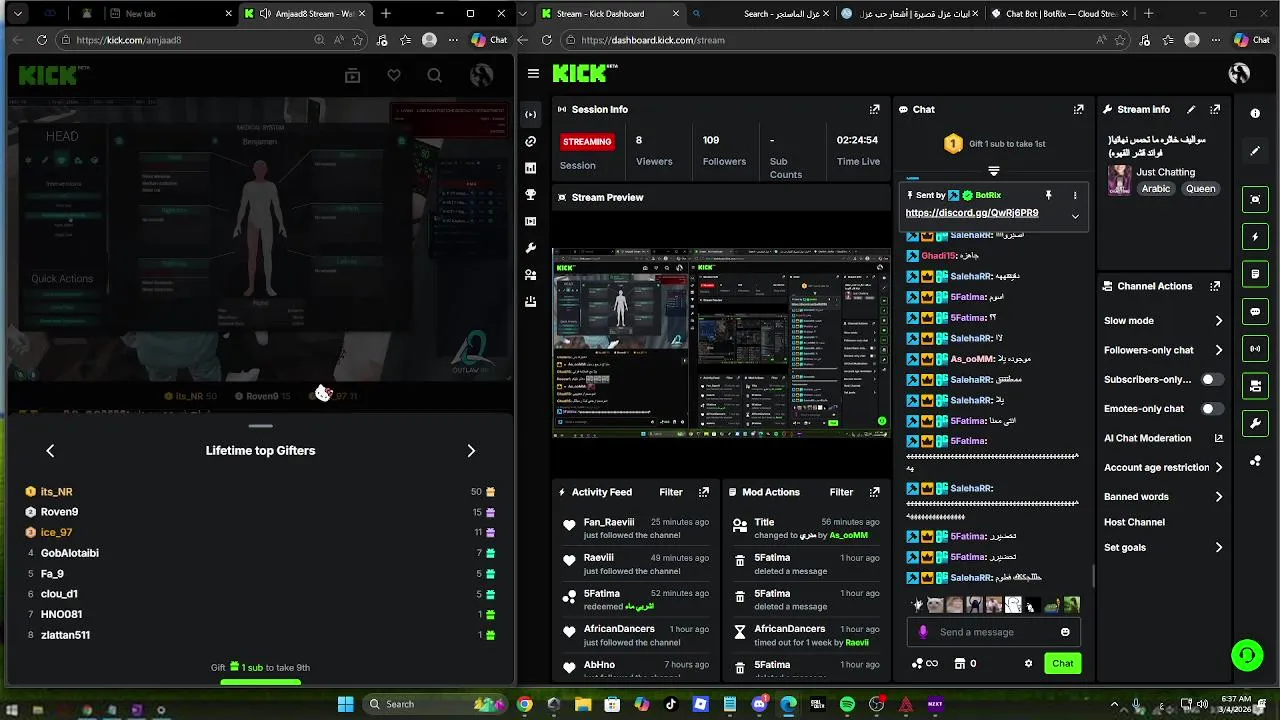Image resolution: width=1280 pixels, height=720 pixels.
Task: Open File Explorer from the taskbar
Action: pos(582,705)
